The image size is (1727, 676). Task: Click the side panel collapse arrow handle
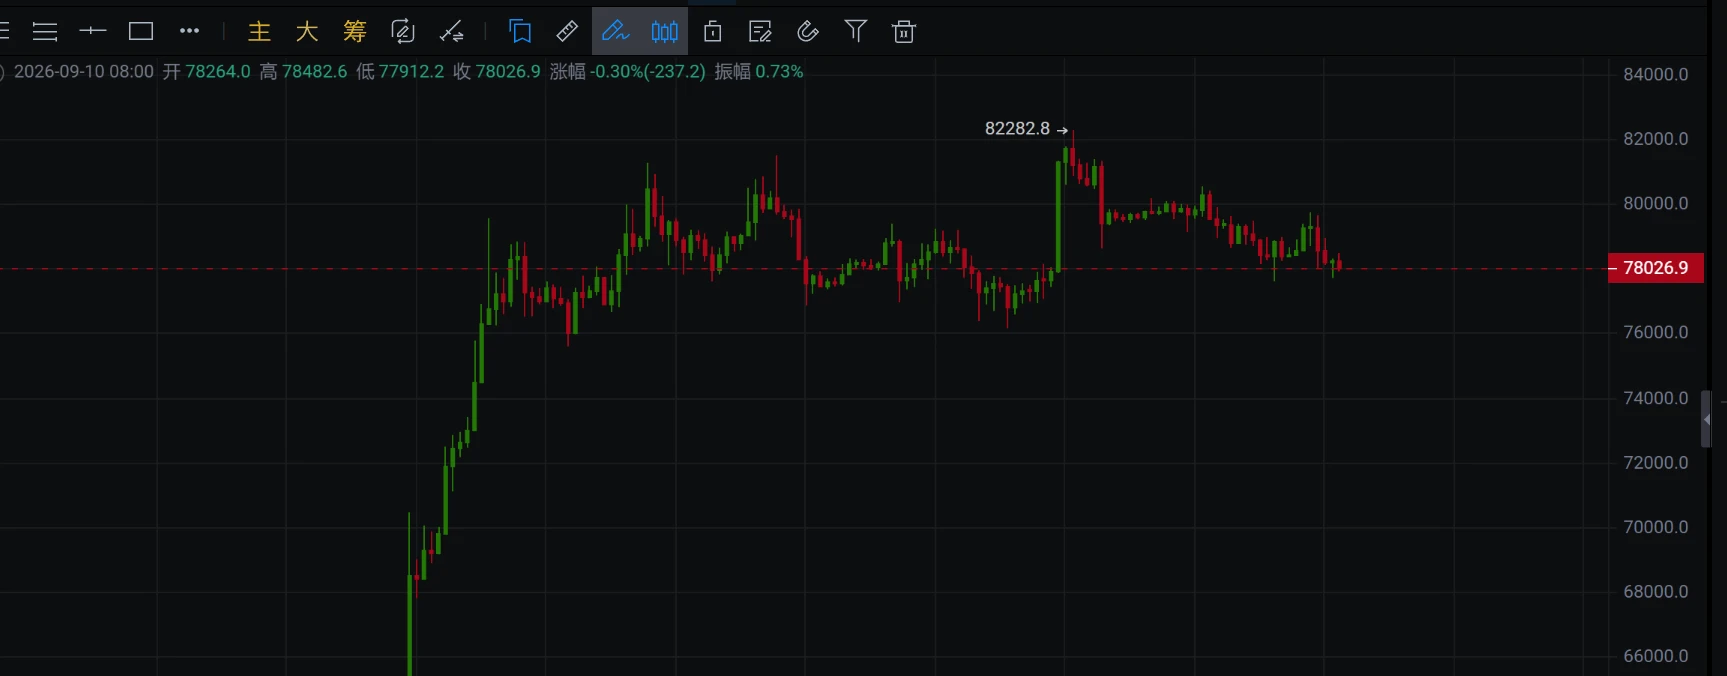[1707, 419]
